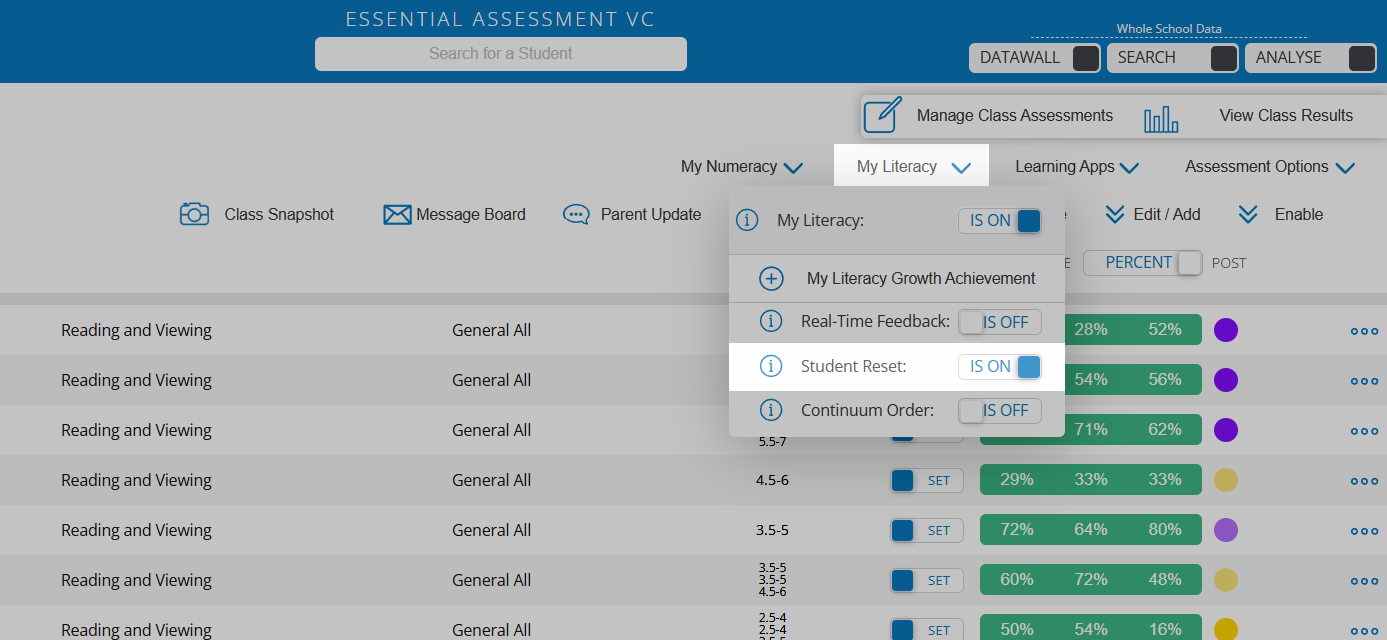Viewport: 1387px width, 640px height.
Task: Click the light purple dot in 72% 64% 80% row
Action: click(x=1226, y=530)
